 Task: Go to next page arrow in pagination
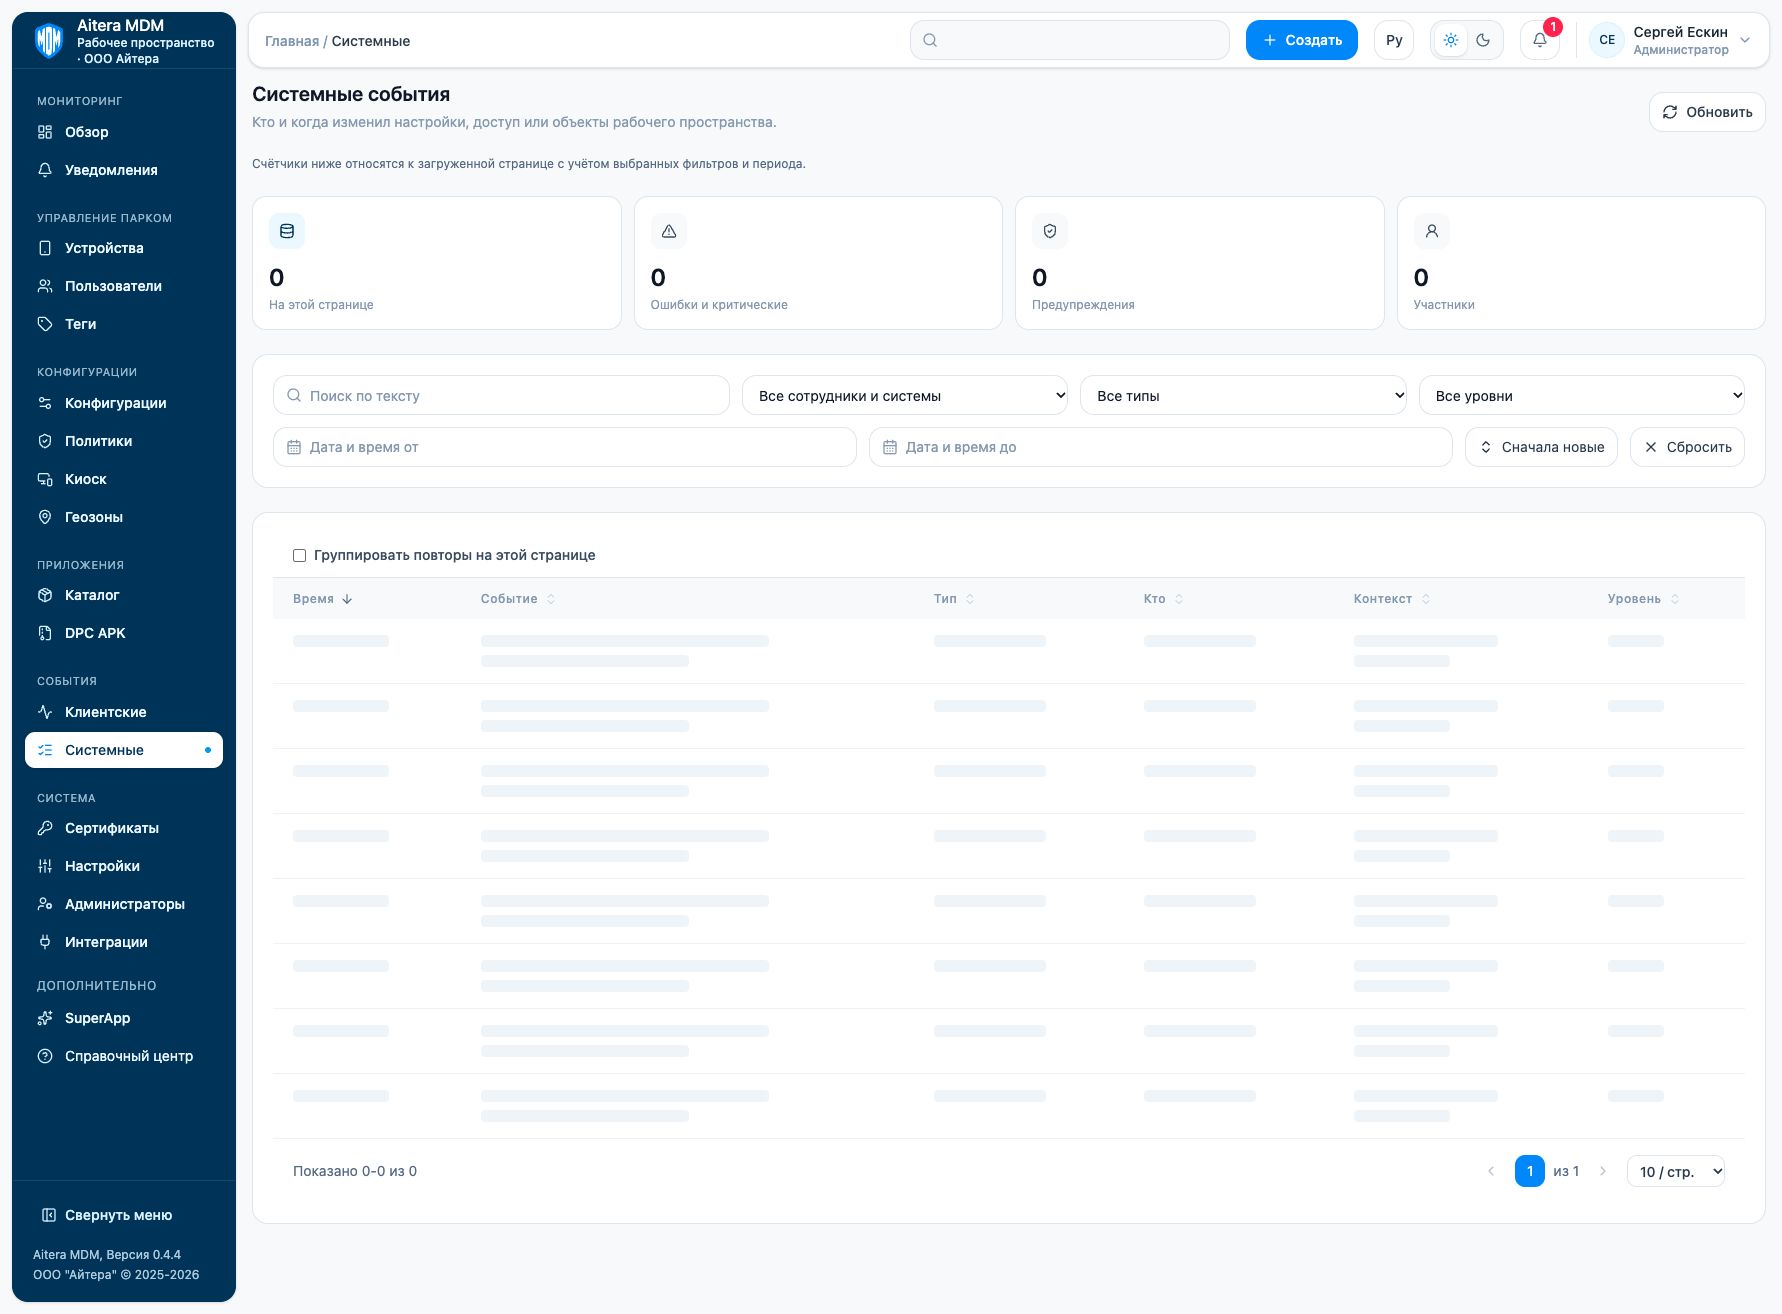(1603, 1171)
